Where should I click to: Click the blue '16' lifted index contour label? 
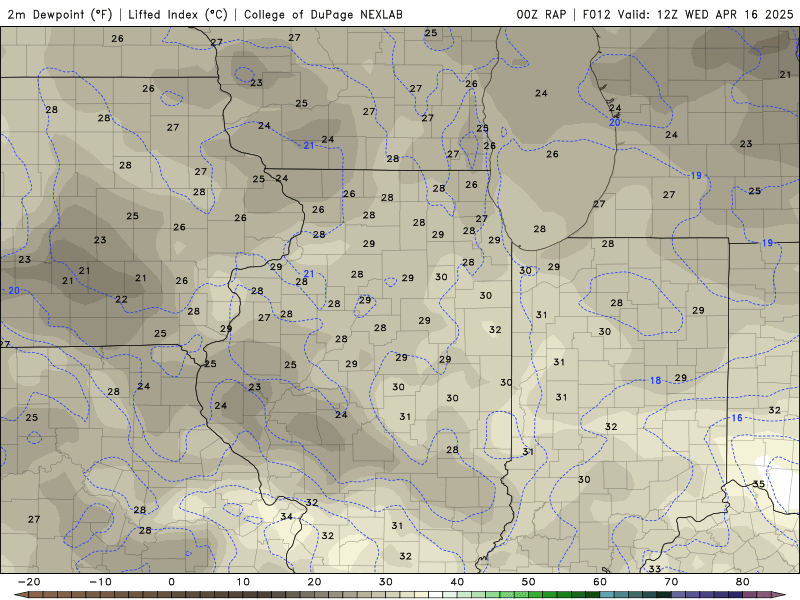tap(737, 418)
